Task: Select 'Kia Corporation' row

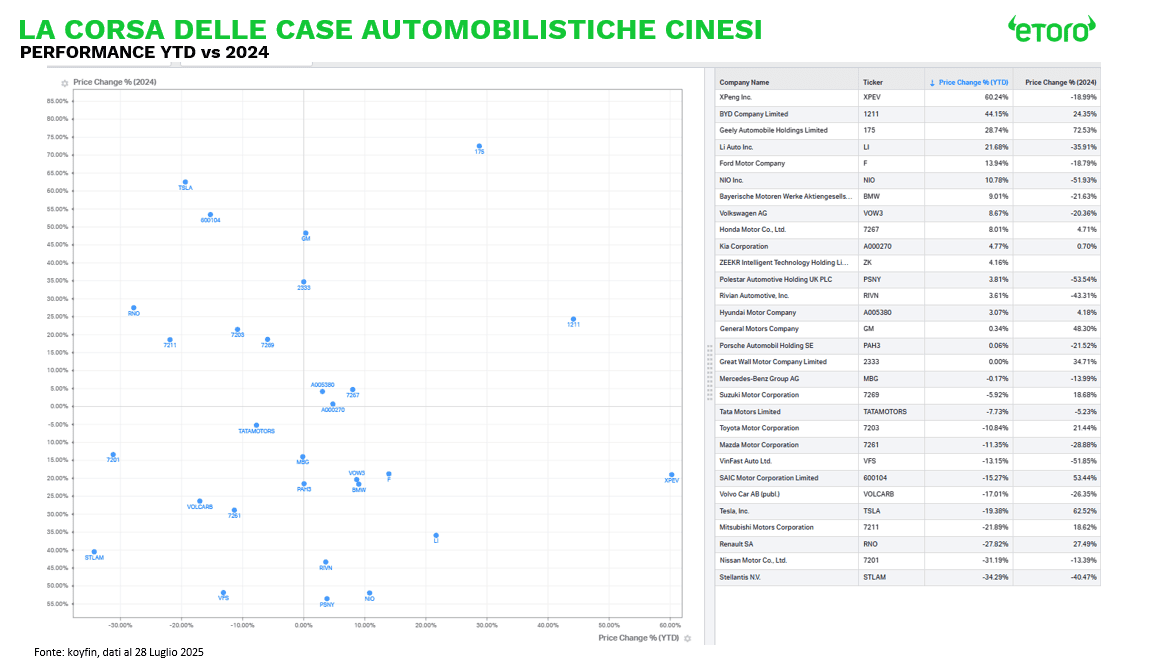Action: pyautogui.click(x=907, y=246)
